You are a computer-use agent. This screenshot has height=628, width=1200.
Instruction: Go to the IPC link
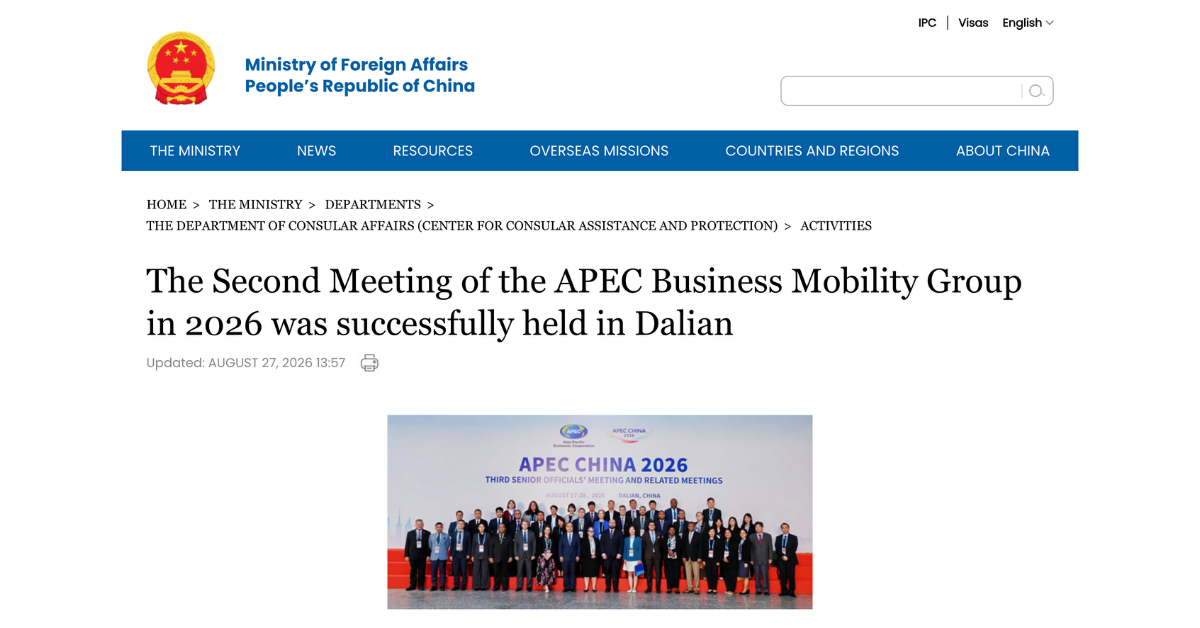[927, 23]
